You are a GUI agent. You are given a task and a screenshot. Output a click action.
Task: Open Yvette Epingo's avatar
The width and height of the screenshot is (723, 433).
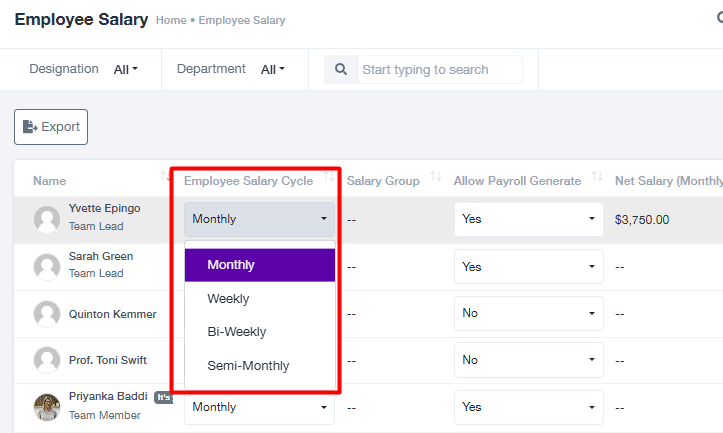tap(47, 219)
